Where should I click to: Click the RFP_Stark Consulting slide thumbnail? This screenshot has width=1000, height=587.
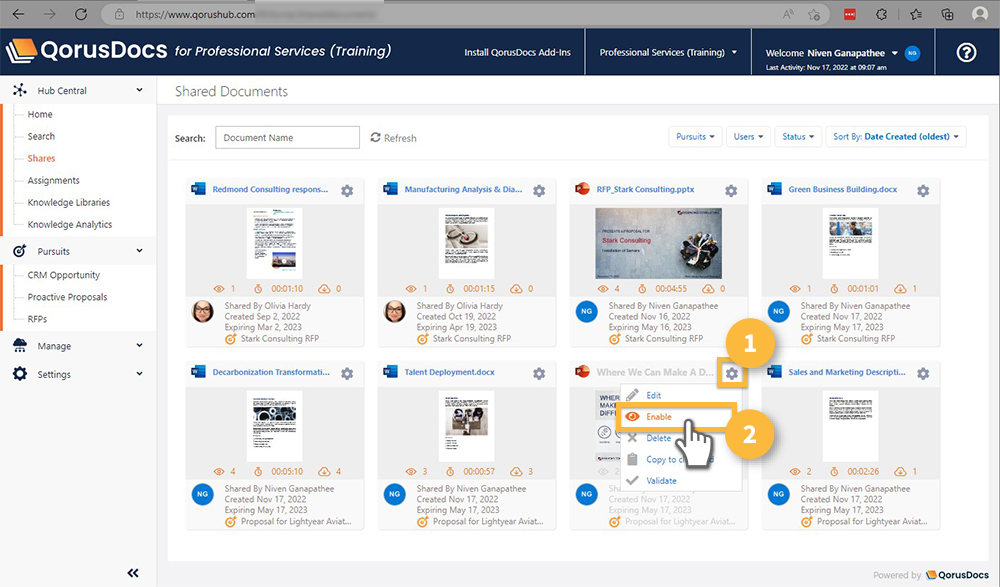pyautogui.click(x=658, y=243)
